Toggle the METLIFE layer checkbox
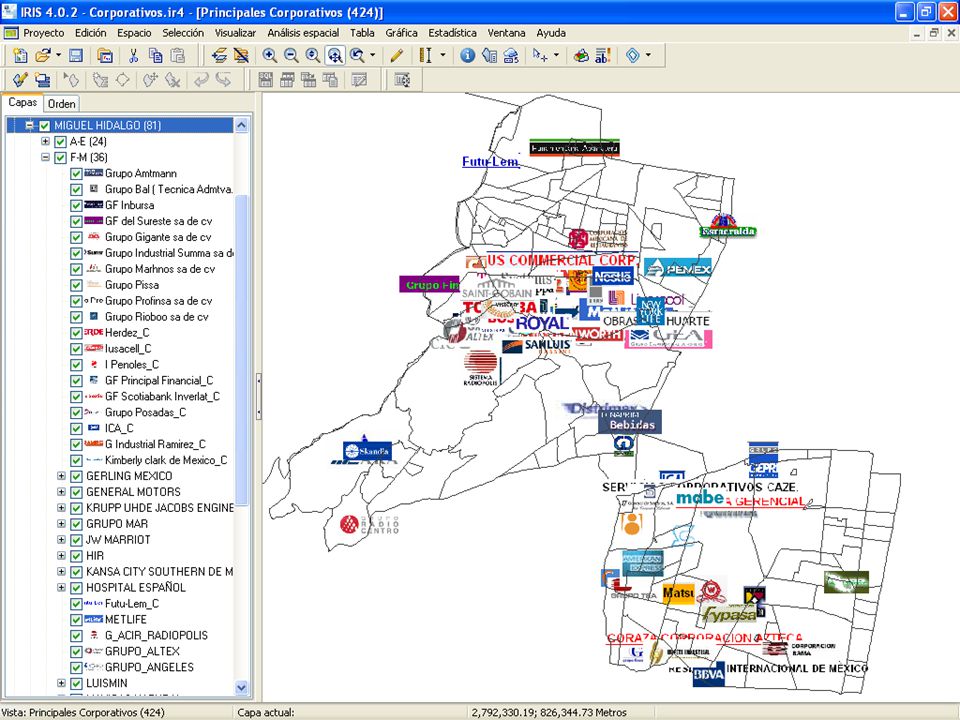Screen dimensions: 960x720 76,619
